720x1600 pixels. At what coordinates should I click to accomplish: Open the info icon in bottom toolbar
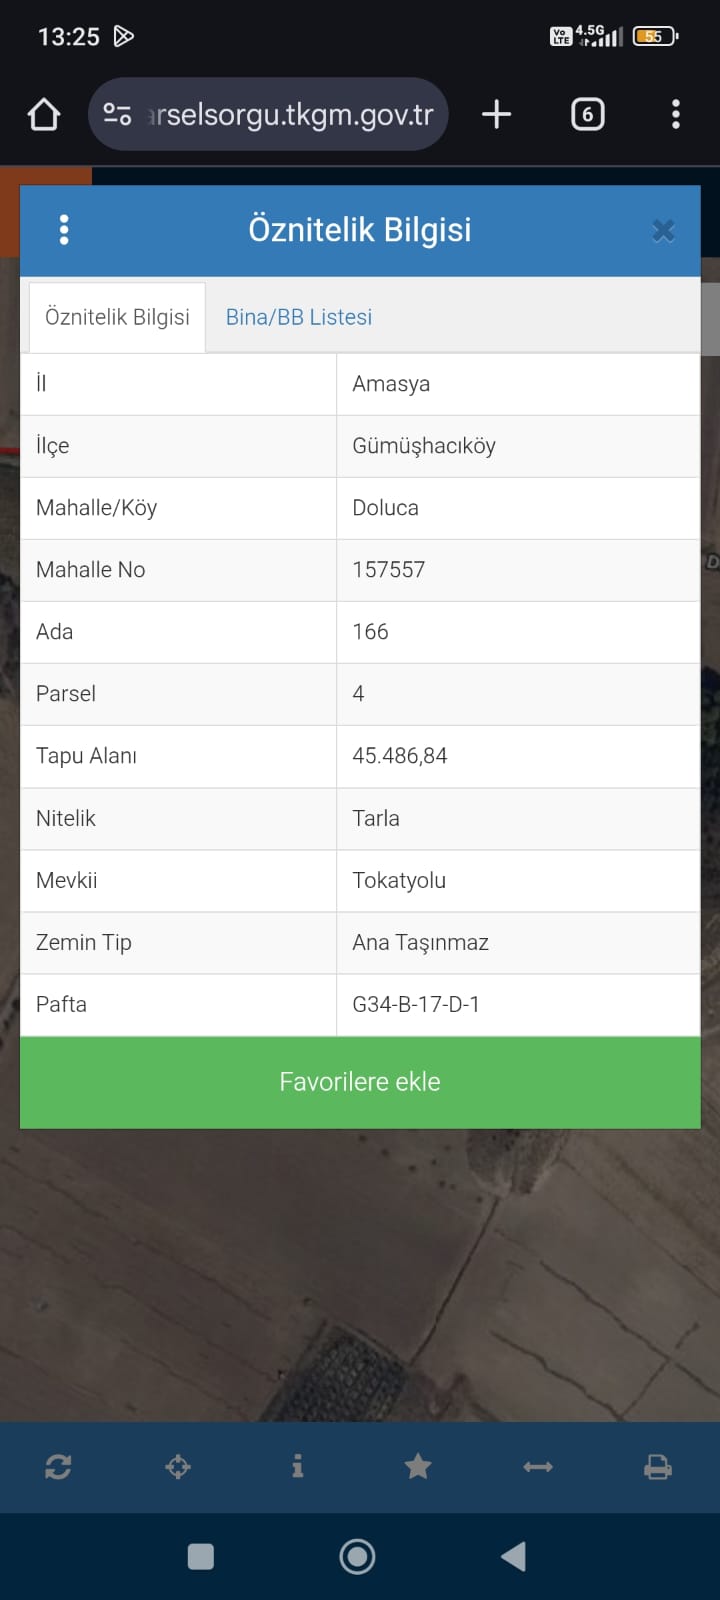[x=297, y=1467]
